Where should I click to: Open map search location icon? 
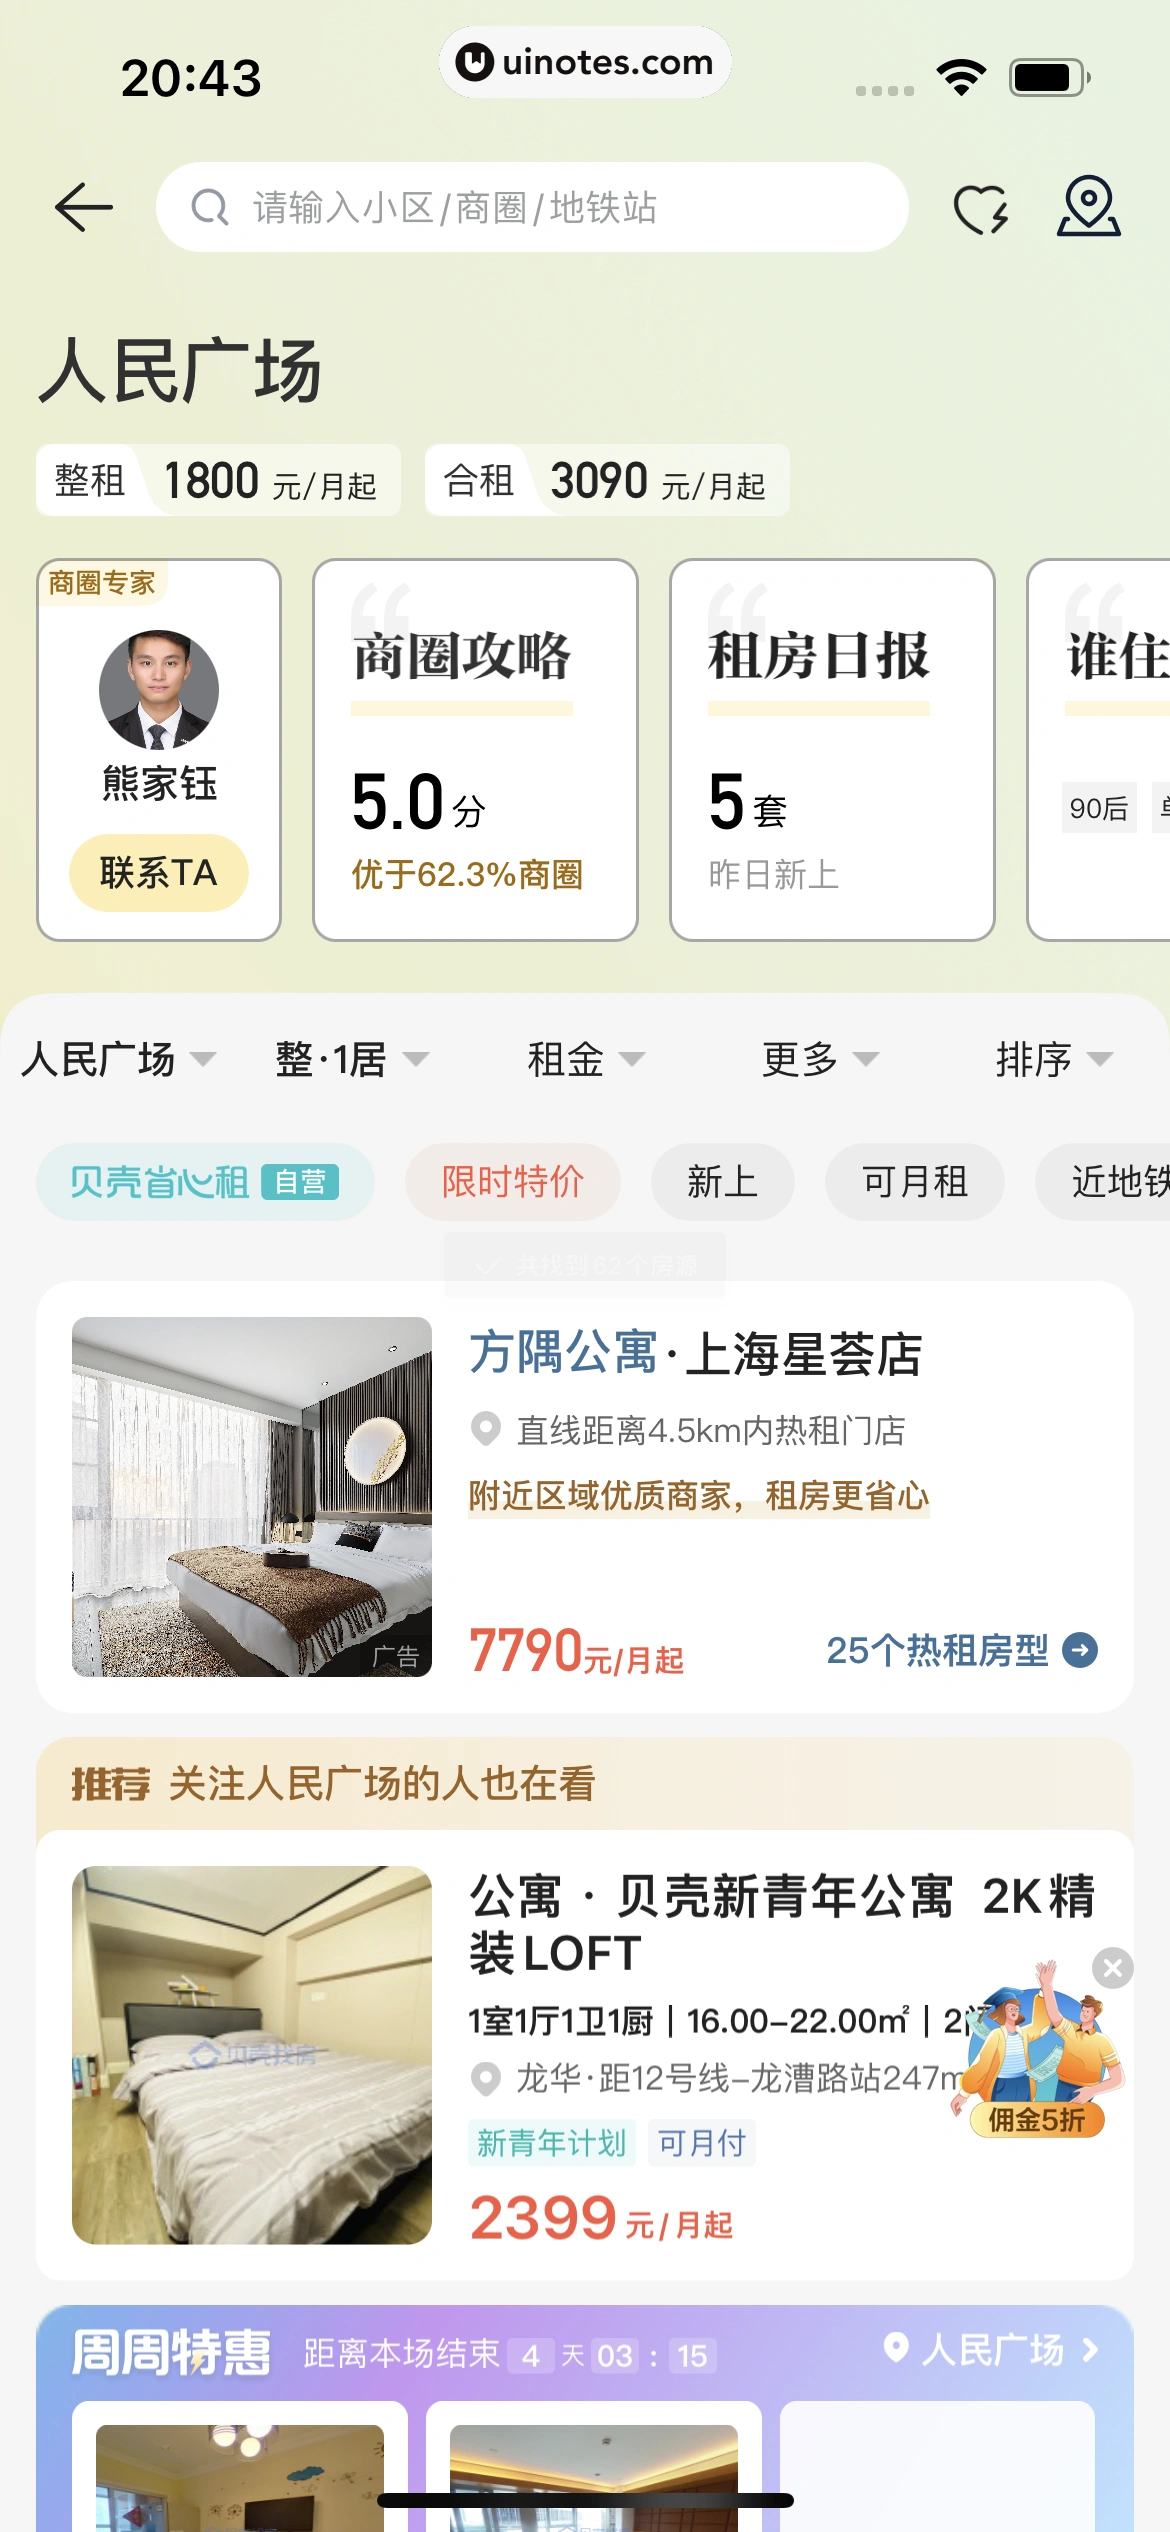[1088, 207]
